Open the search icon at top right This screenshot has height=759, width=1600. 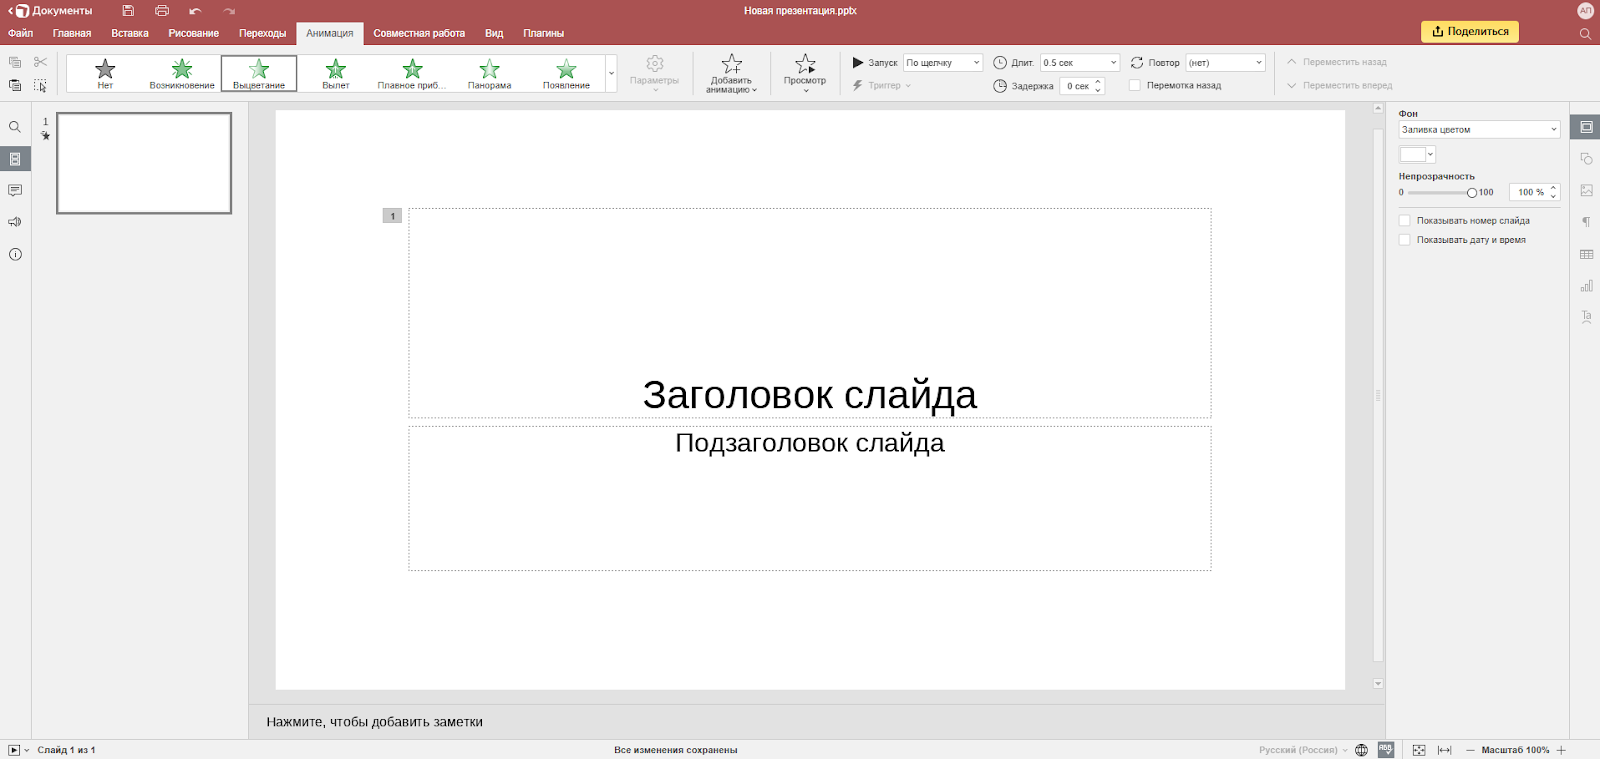pos(1585,33)
